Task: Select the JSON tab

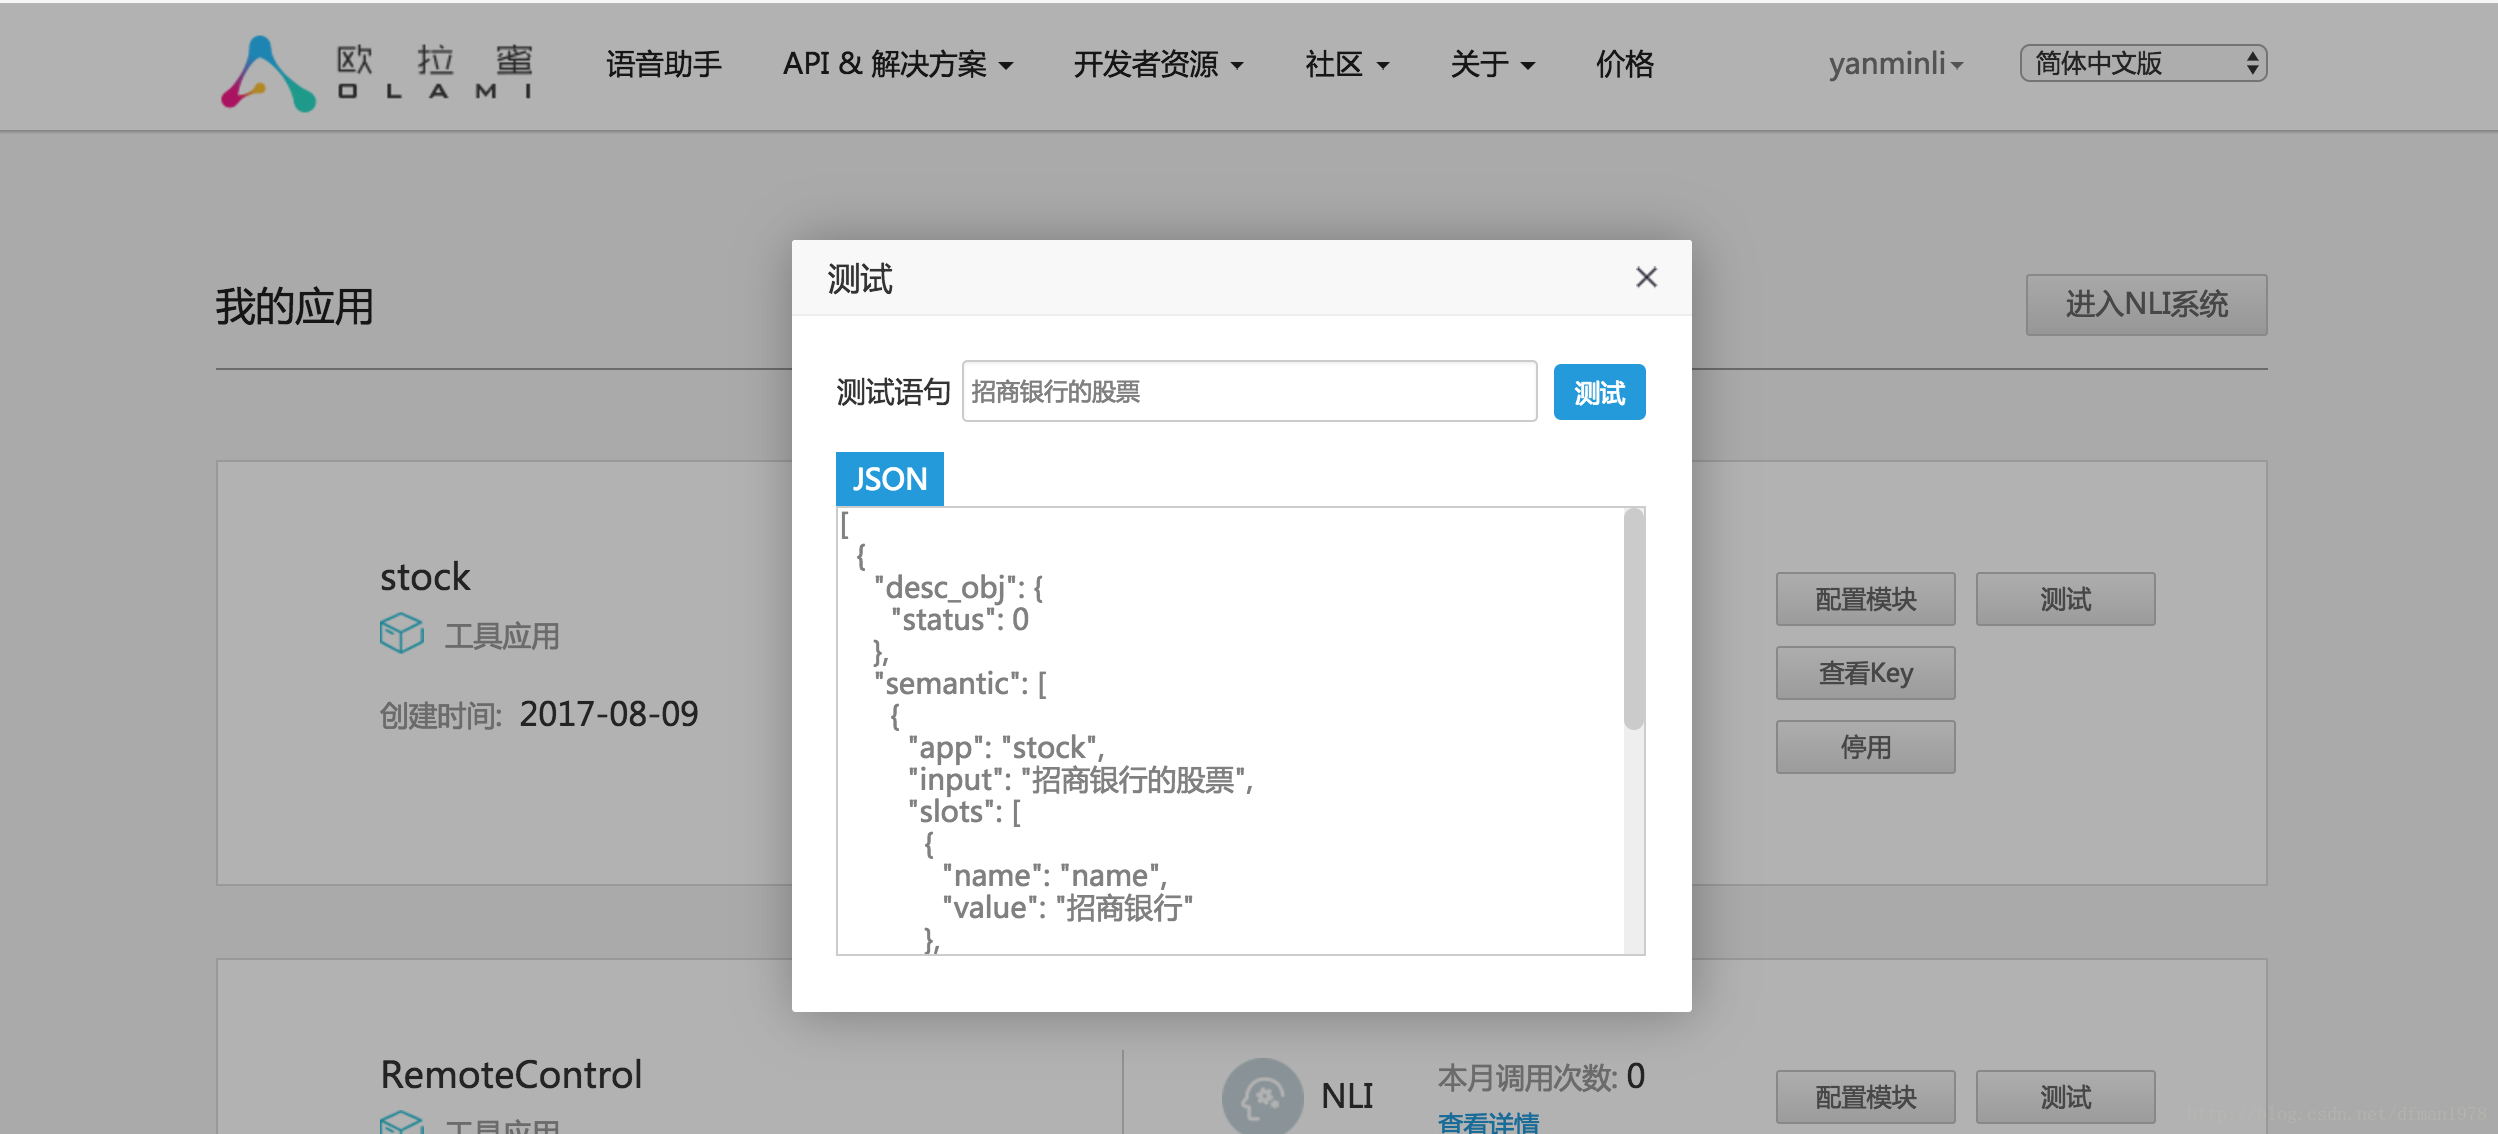Action: pyautogui.click(x=889, y=479)
